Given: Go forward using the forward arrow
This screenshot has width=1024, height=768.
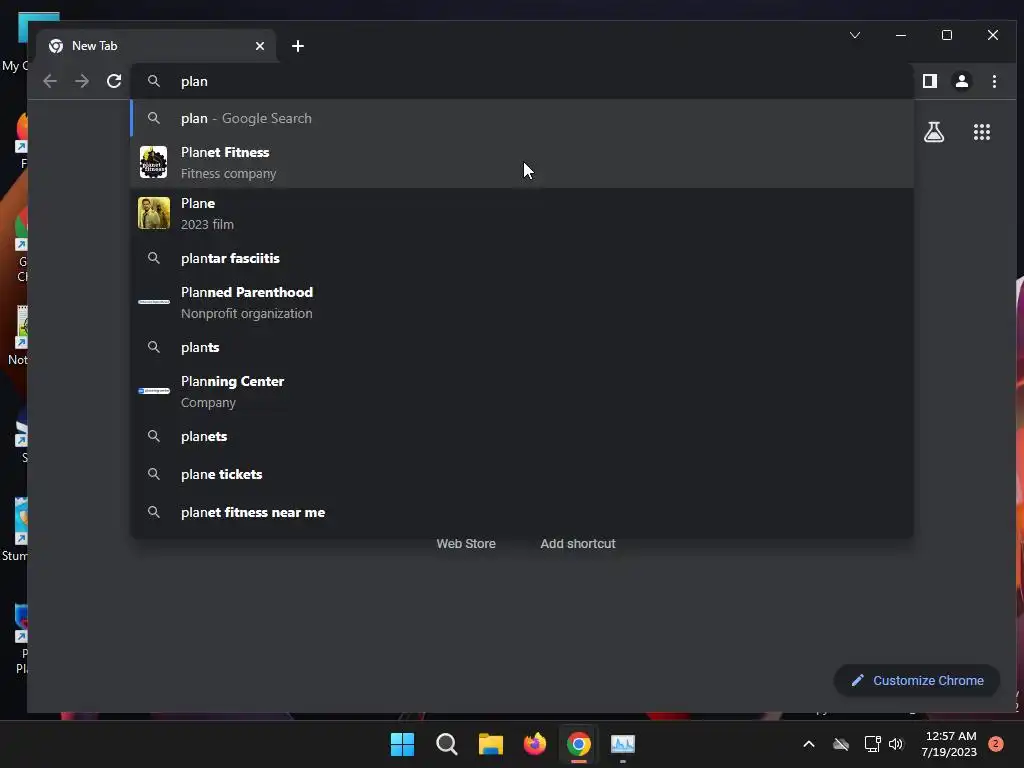Looking at the screenshot, I should pyautogui.click(x=82, y=81).
